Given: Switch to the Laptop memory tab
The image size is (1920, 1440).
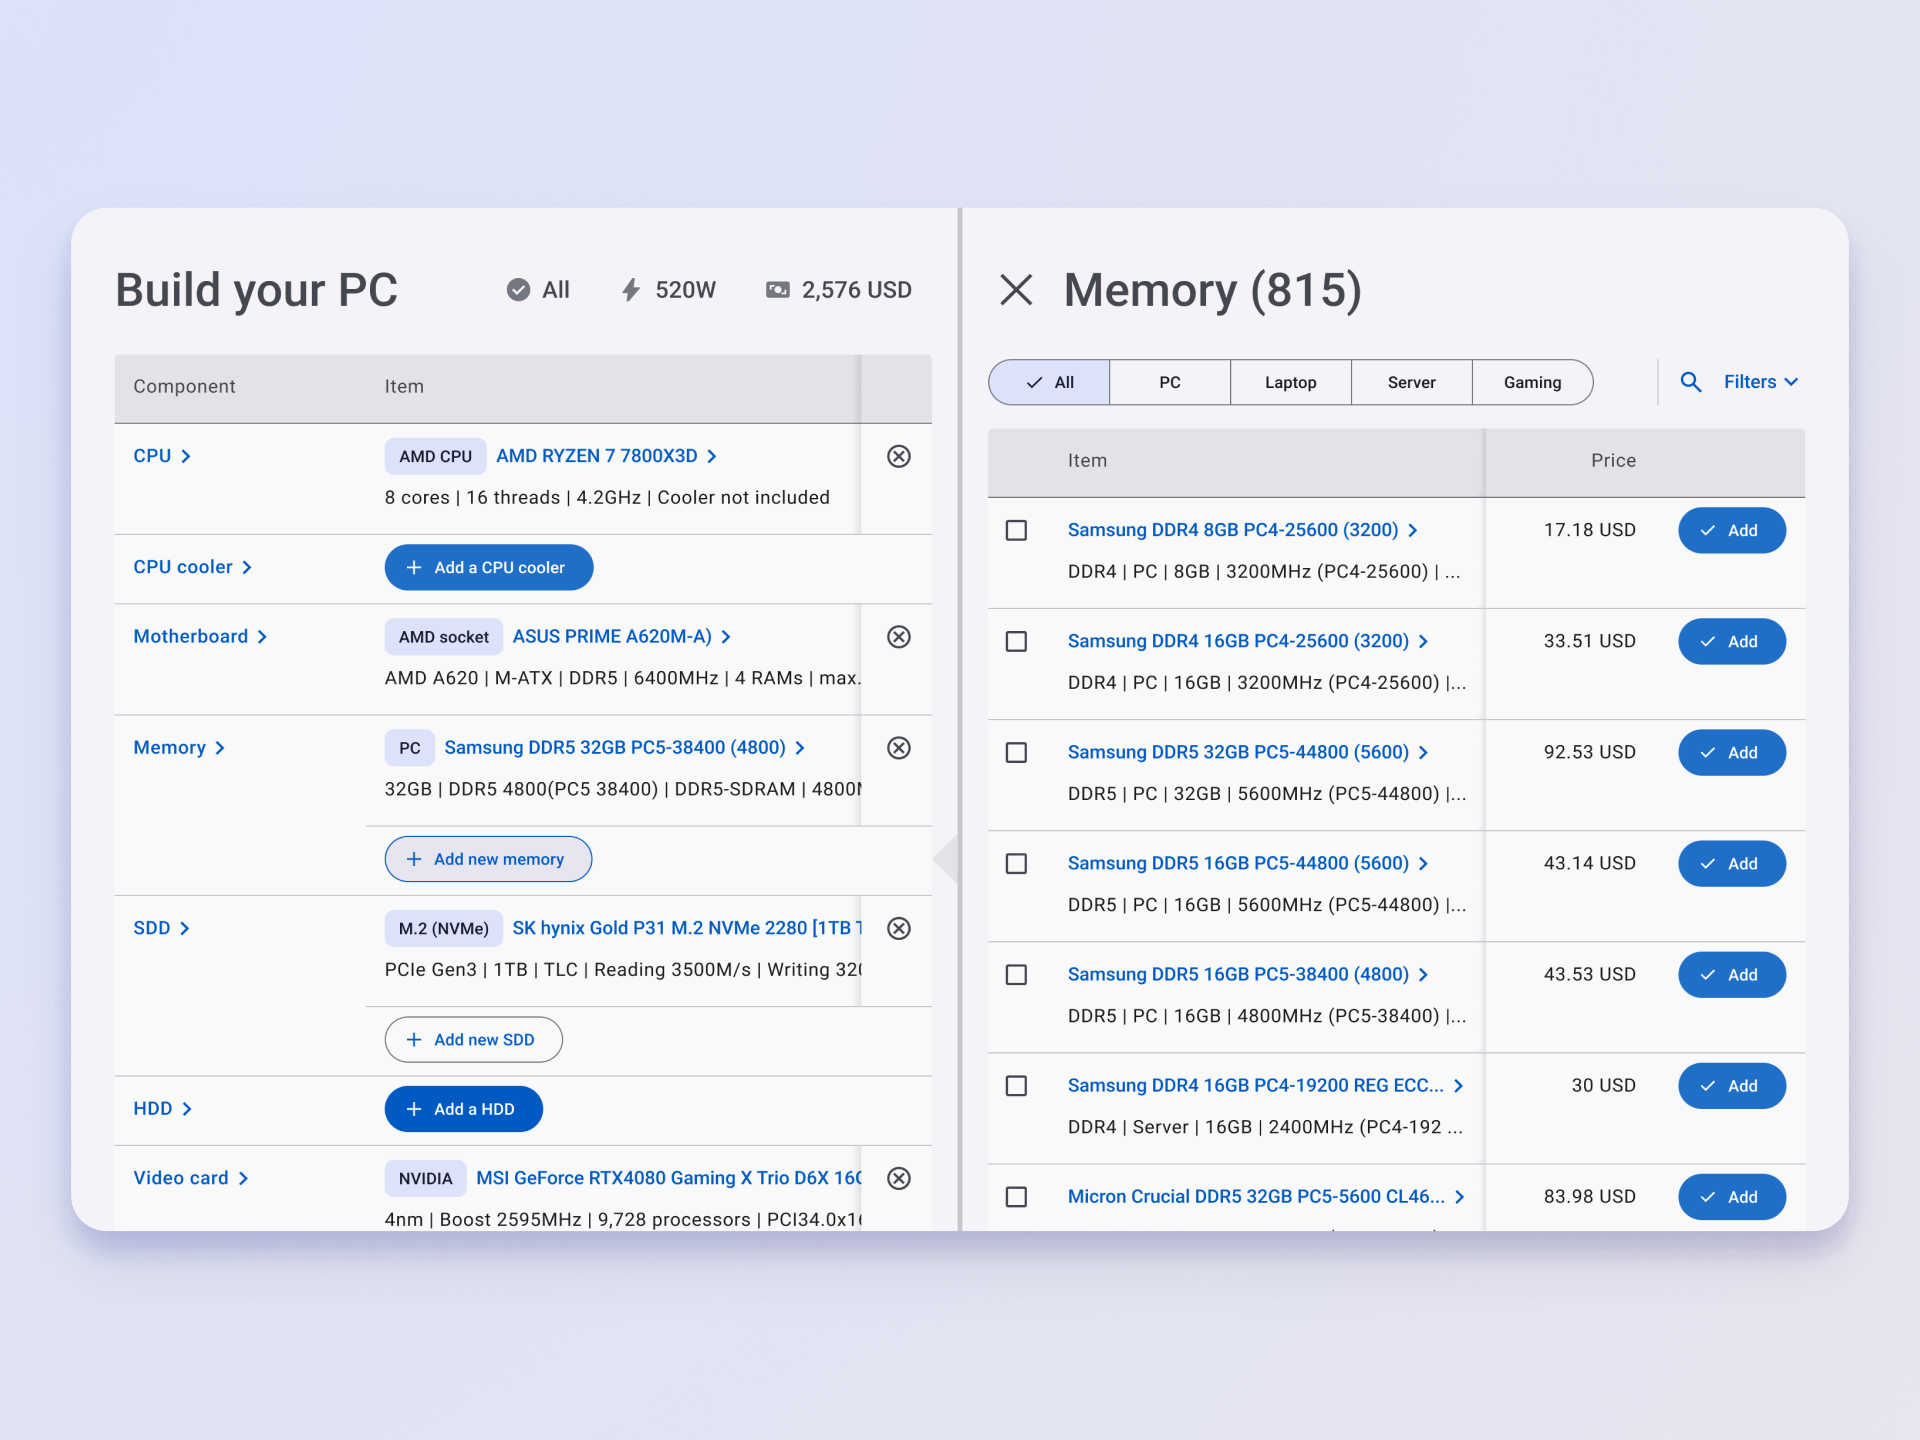Looking at the screenshot, I should click(1290, 382).
